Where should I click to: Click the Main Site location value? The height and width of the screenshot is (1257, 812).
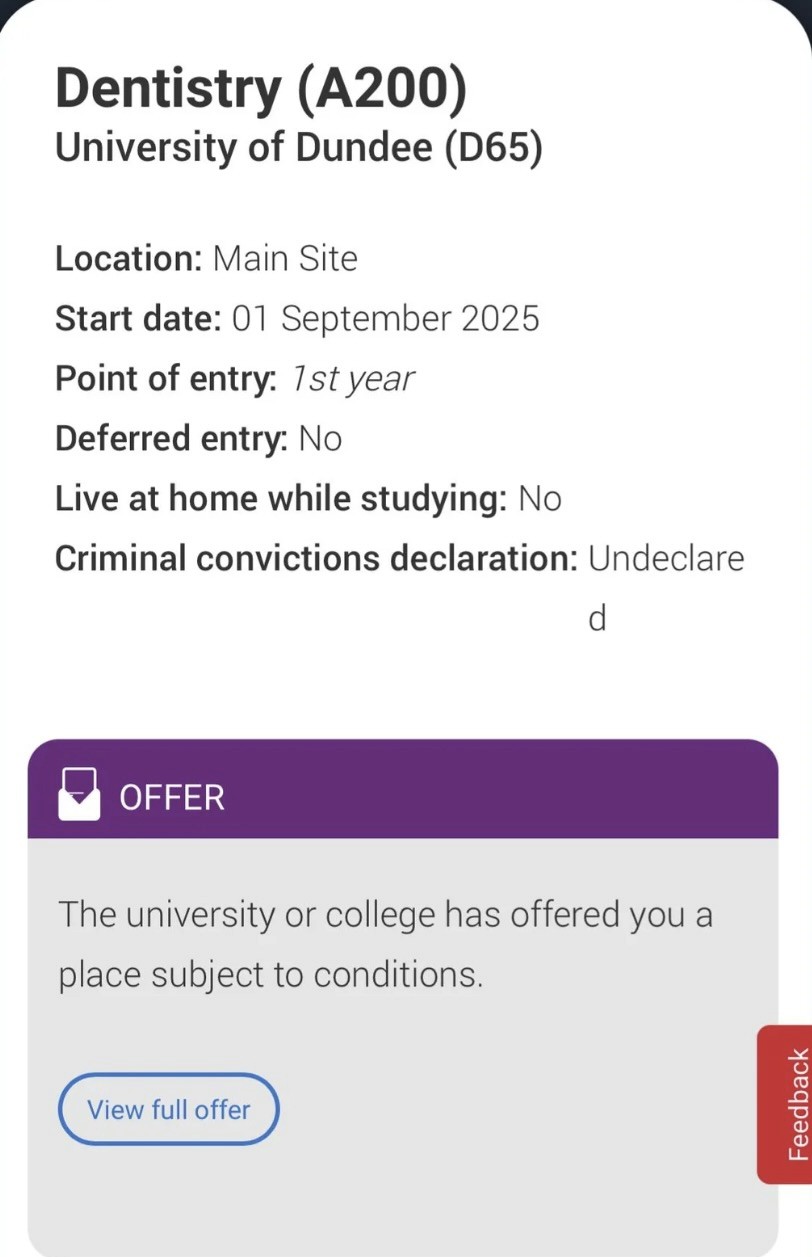[285, 259]
